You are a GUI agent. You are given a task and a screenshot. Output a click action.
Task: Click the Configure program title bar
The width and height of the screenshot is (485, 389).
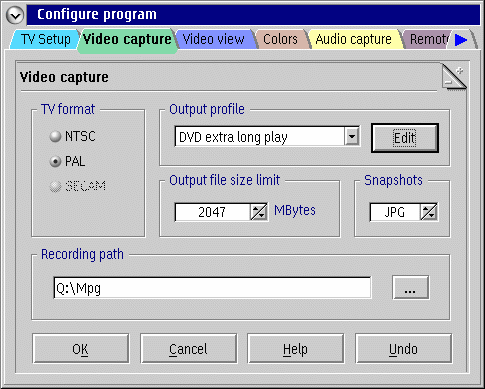[253, 15]
